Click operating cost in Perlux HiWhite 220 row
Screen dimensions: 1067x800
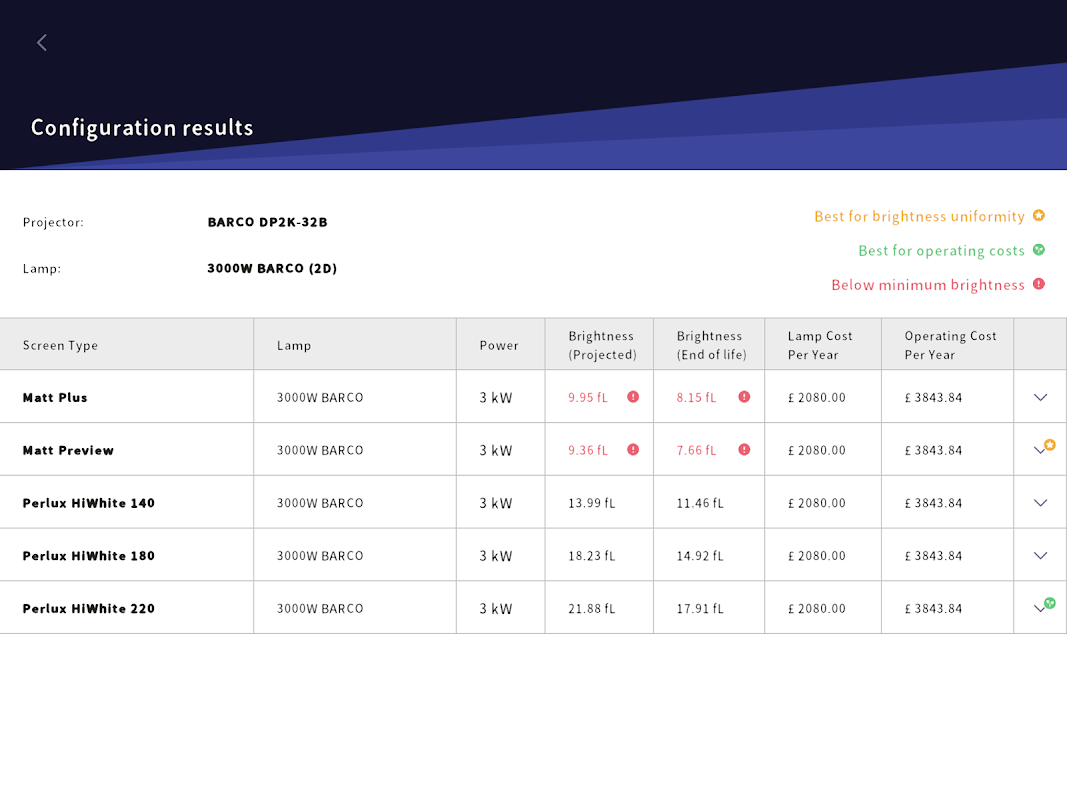pos(933,609)
